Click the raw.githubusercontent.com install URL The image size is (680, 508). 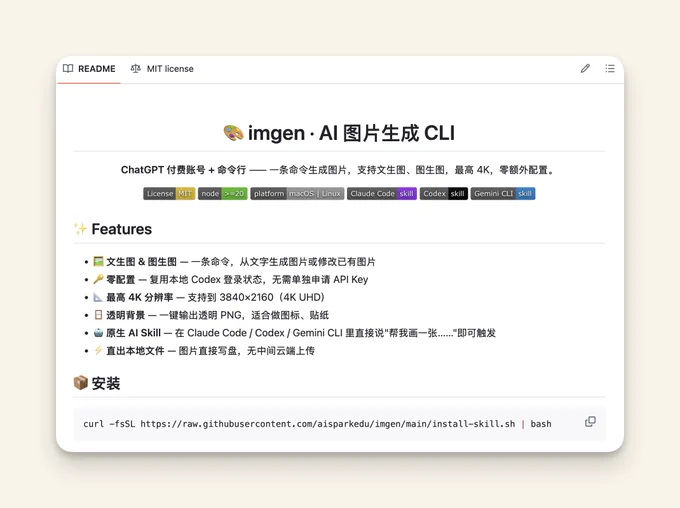[328, 424]
